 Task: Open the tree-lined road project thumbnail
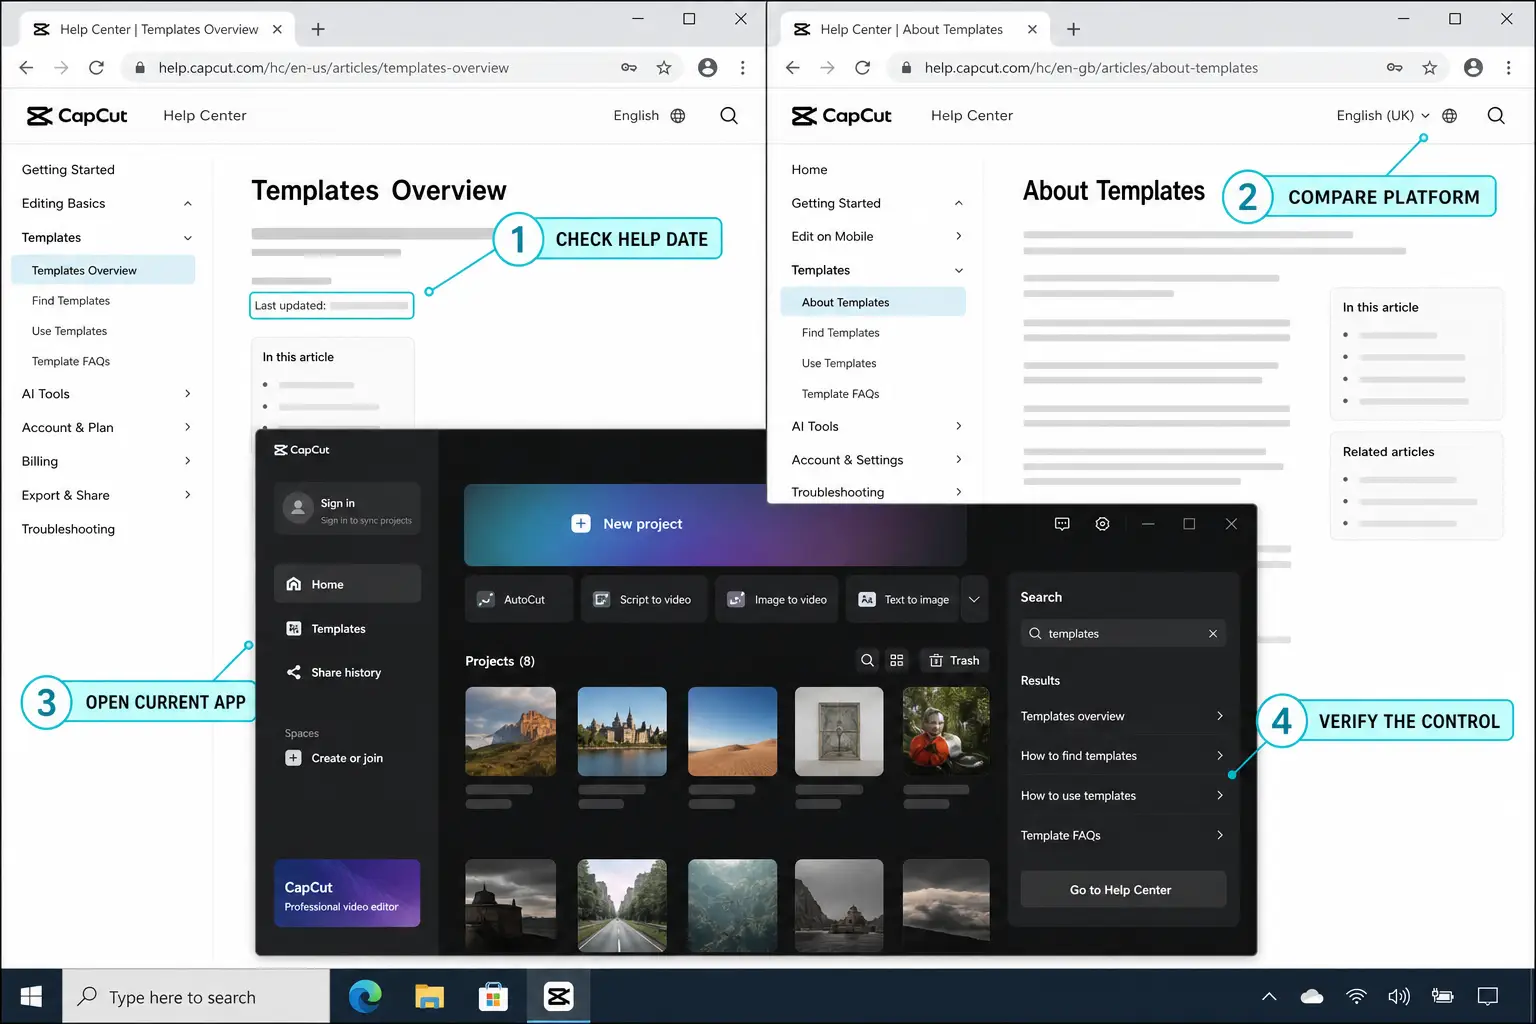point(622,905)
